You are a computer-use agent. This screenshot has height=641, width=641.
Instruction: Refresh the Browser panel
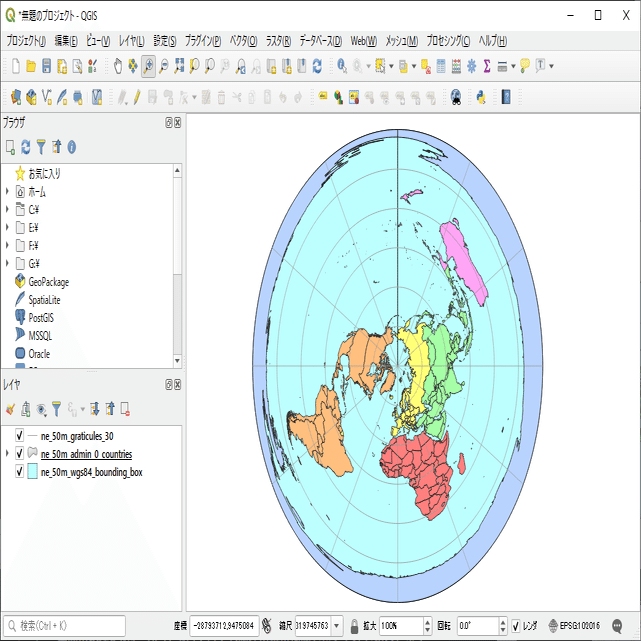pos(25,147)
